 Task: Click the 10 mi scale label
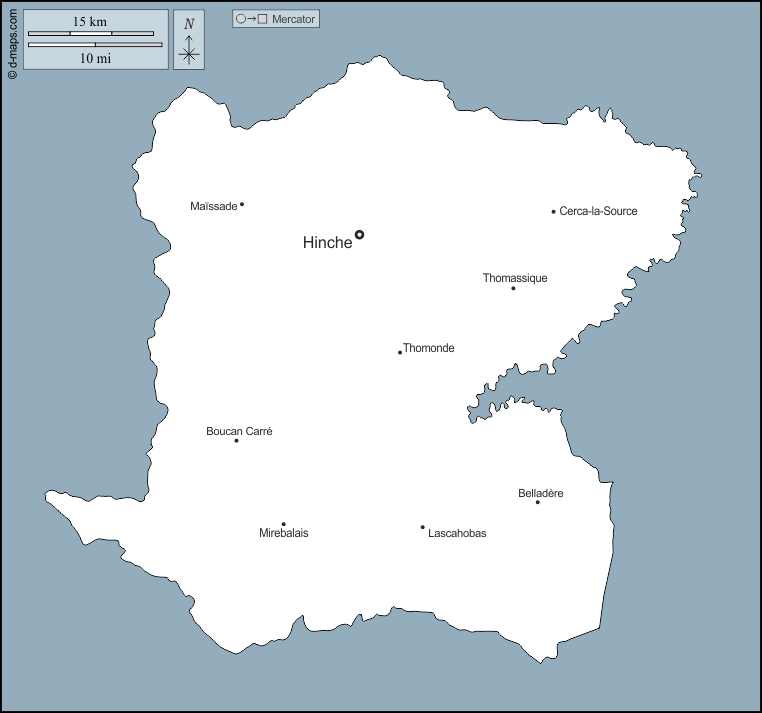(x=95, y=58)
